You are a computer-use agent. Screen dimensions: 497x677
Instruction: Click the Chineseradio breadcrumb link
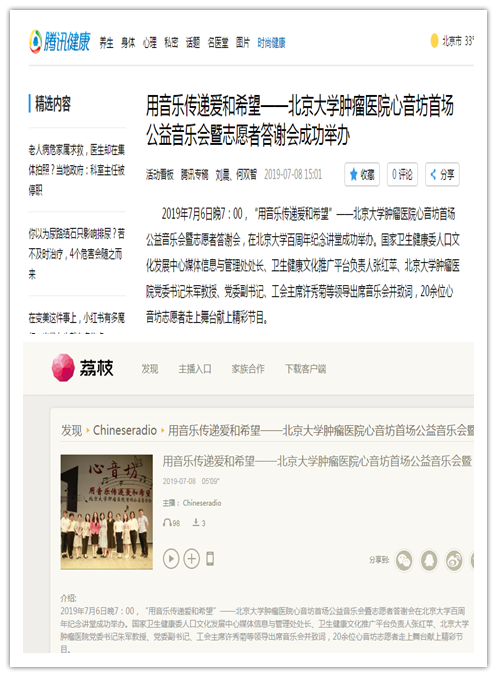125,430
